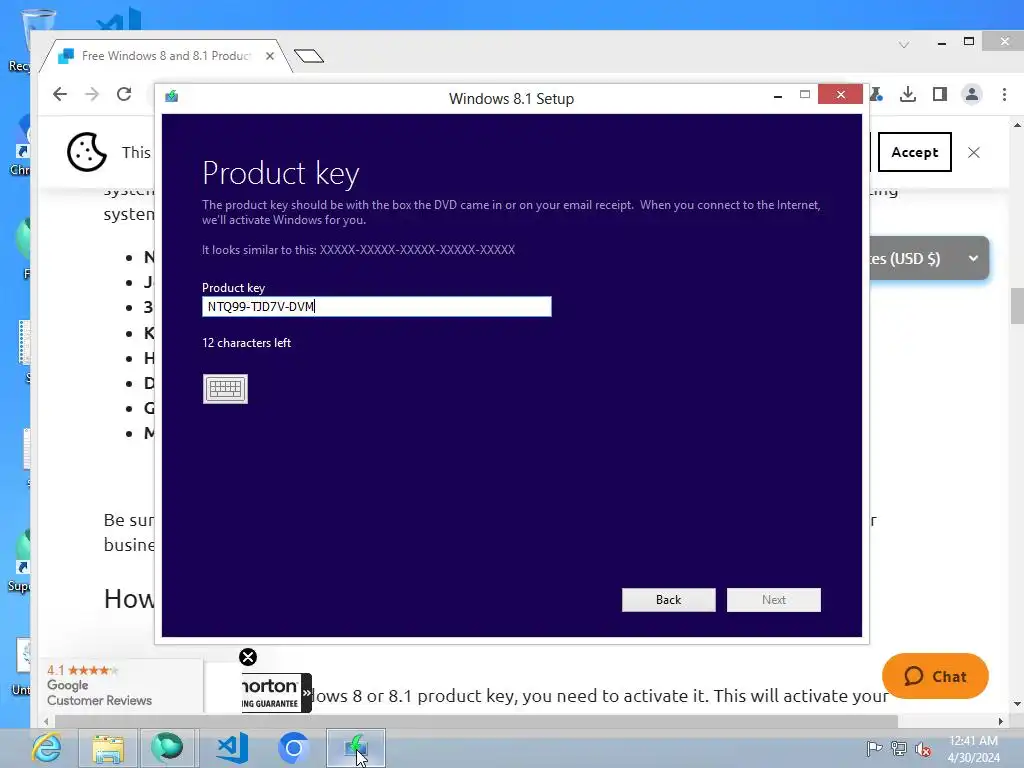Select the Free Windows 8 and 8.1 Product tab
Viewport: 1024px width, 768px height.
(x=165, y=56)
